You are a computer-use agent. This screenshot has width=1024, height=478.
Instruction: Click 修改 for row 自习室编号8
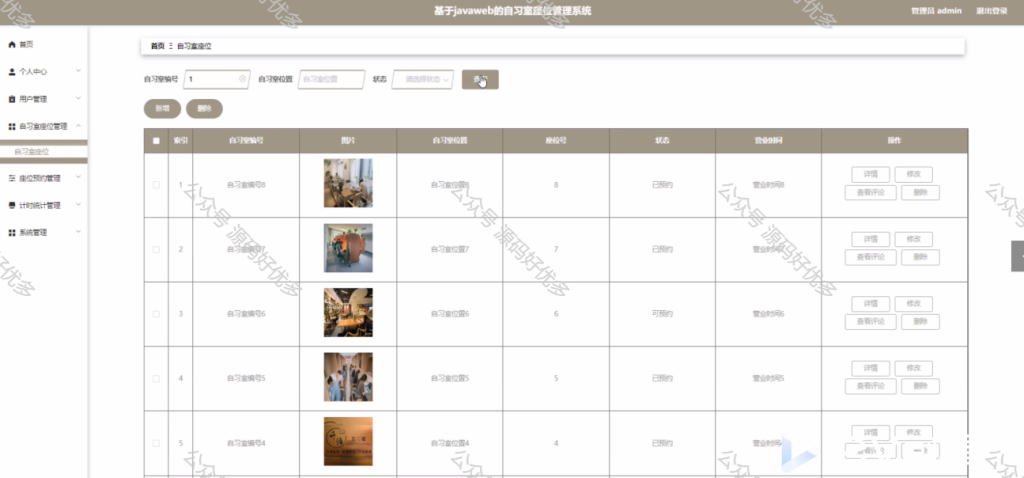pos(914,174)
